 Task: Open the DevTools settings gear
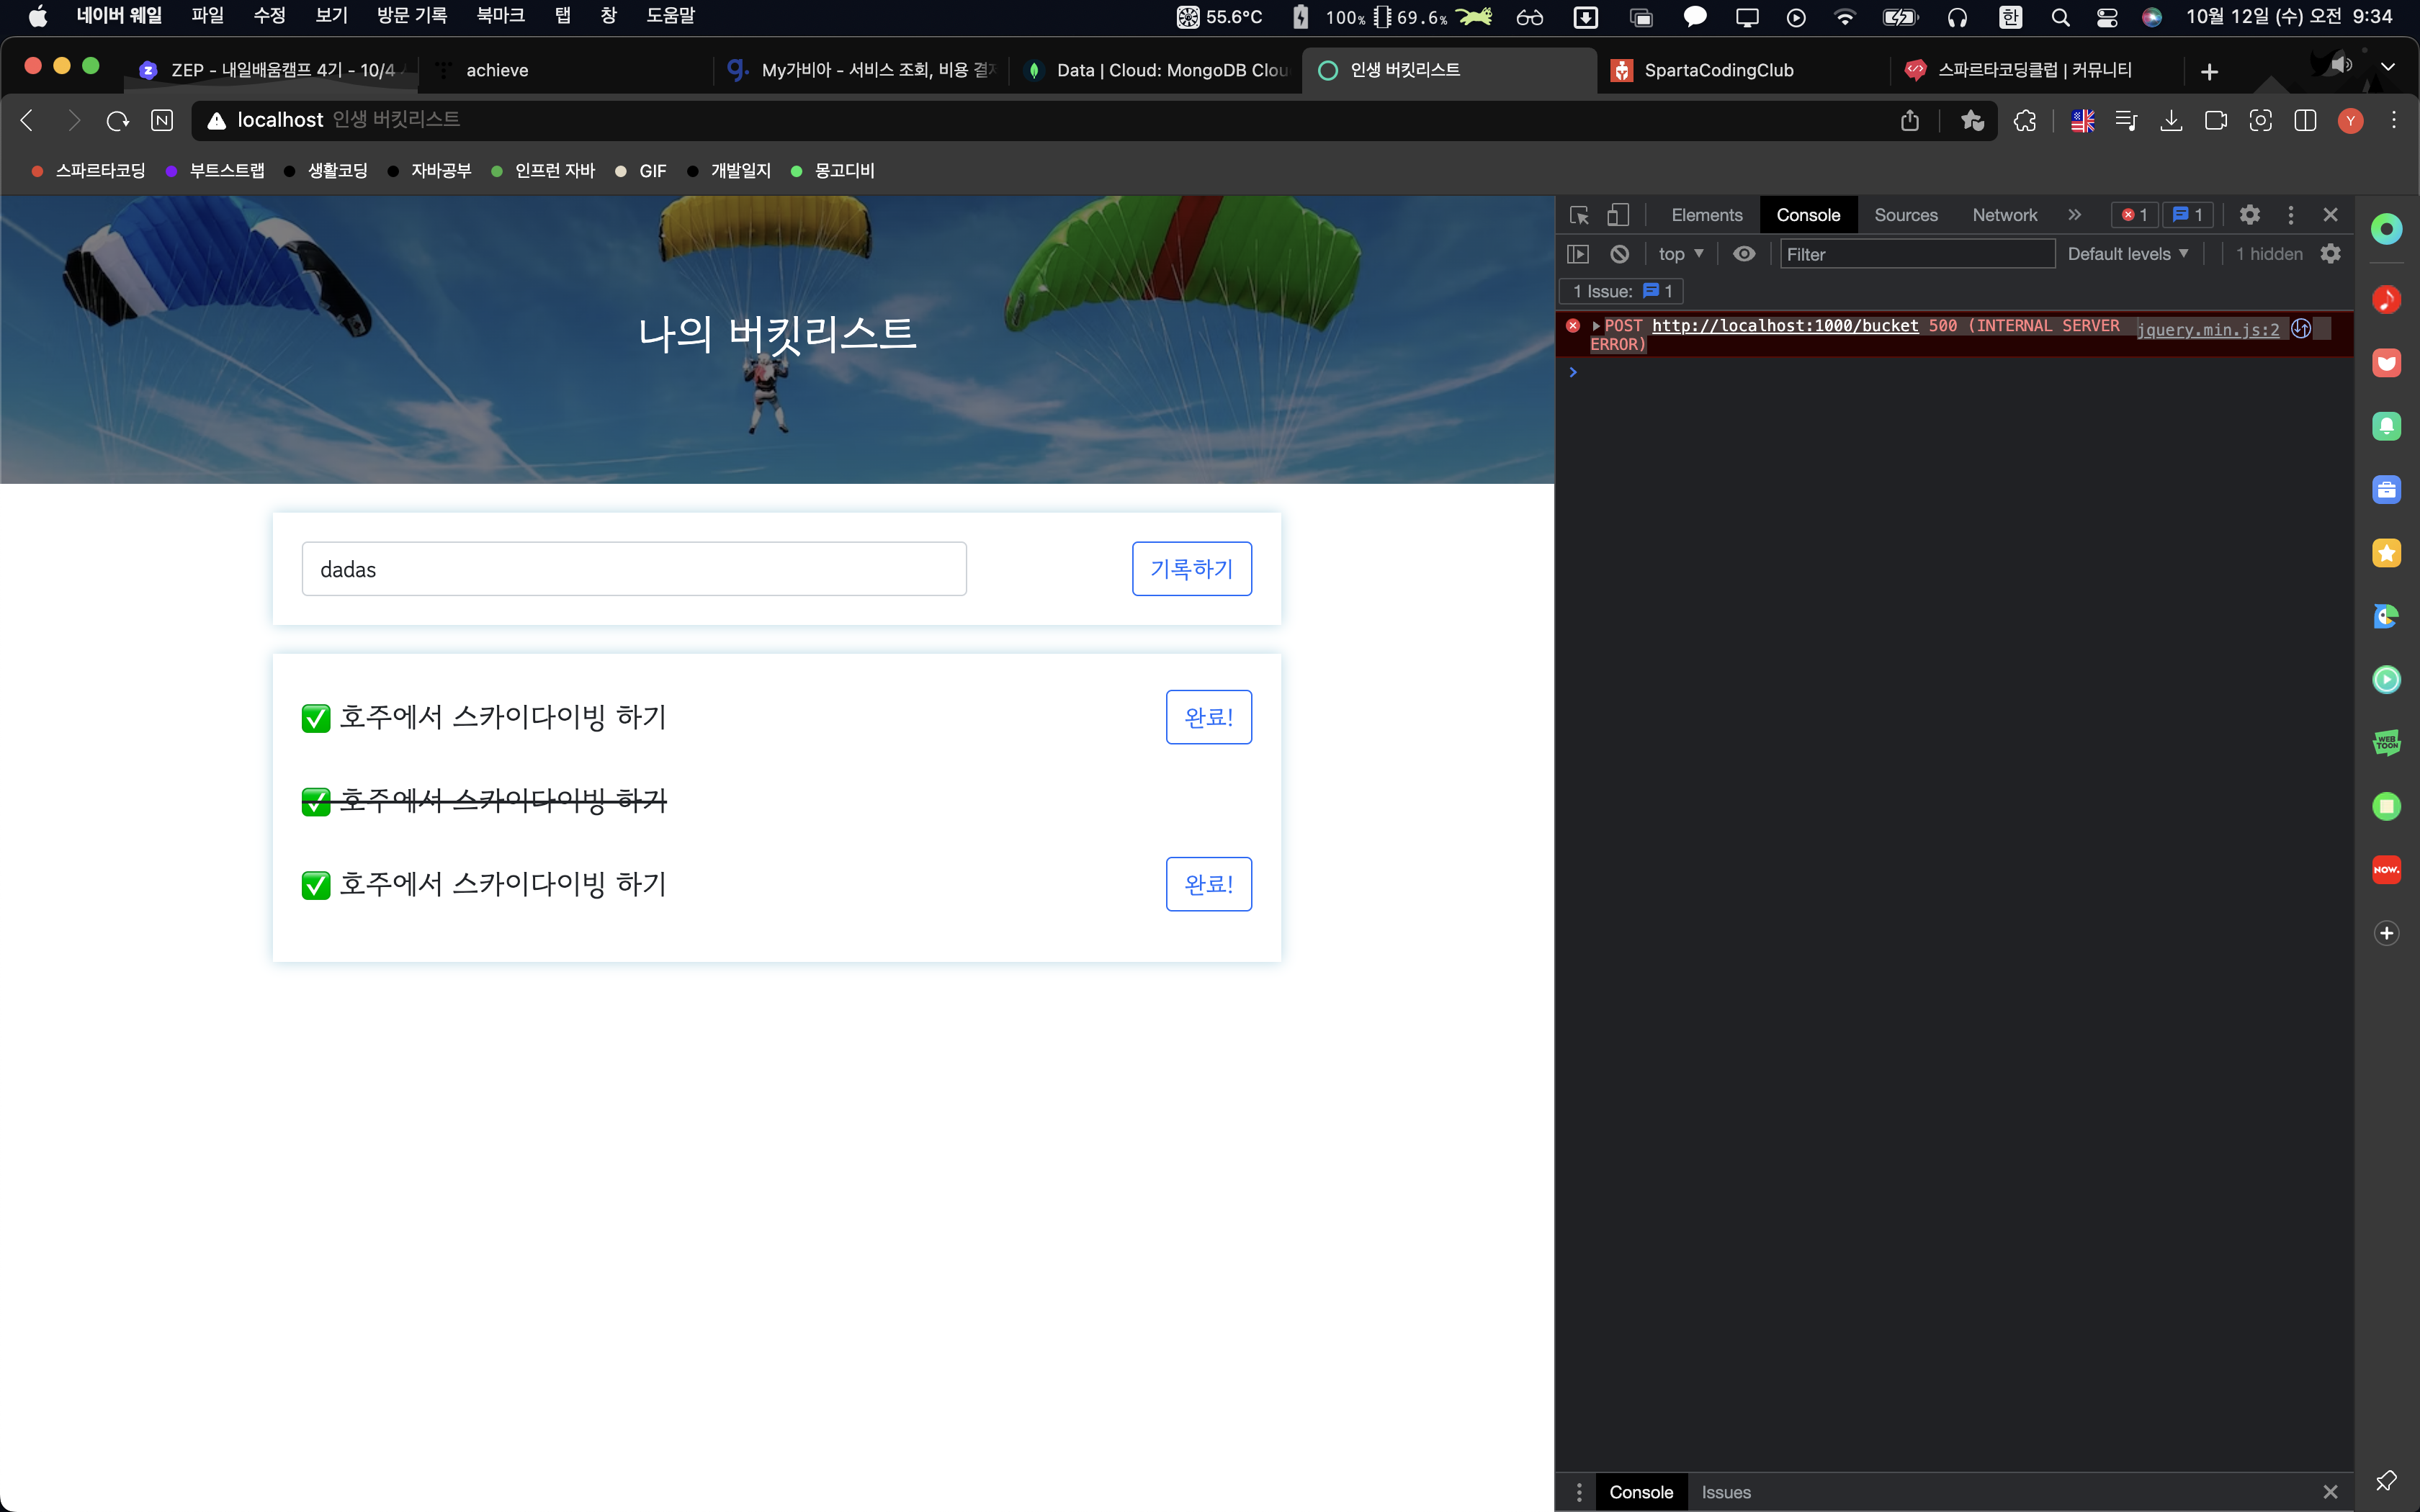coord(2249,215)
